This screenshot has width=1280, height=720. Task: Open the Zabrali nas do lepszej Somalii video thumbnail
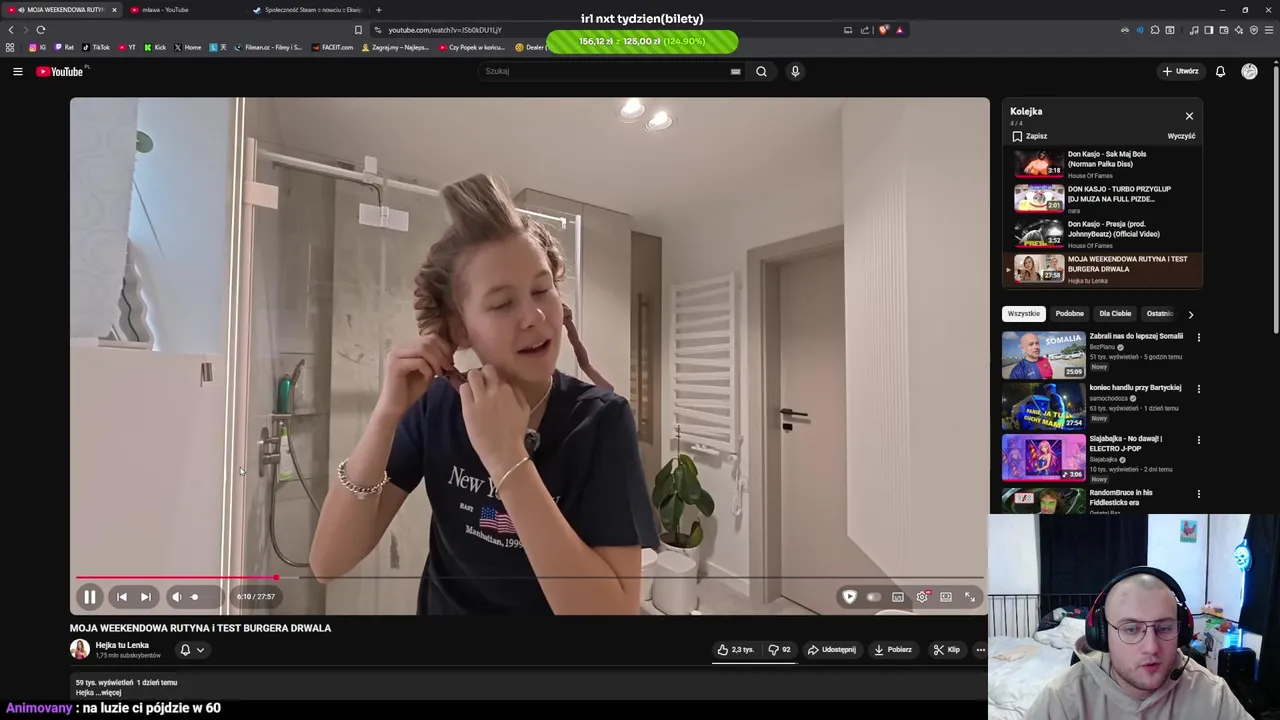pos(1043,355)
